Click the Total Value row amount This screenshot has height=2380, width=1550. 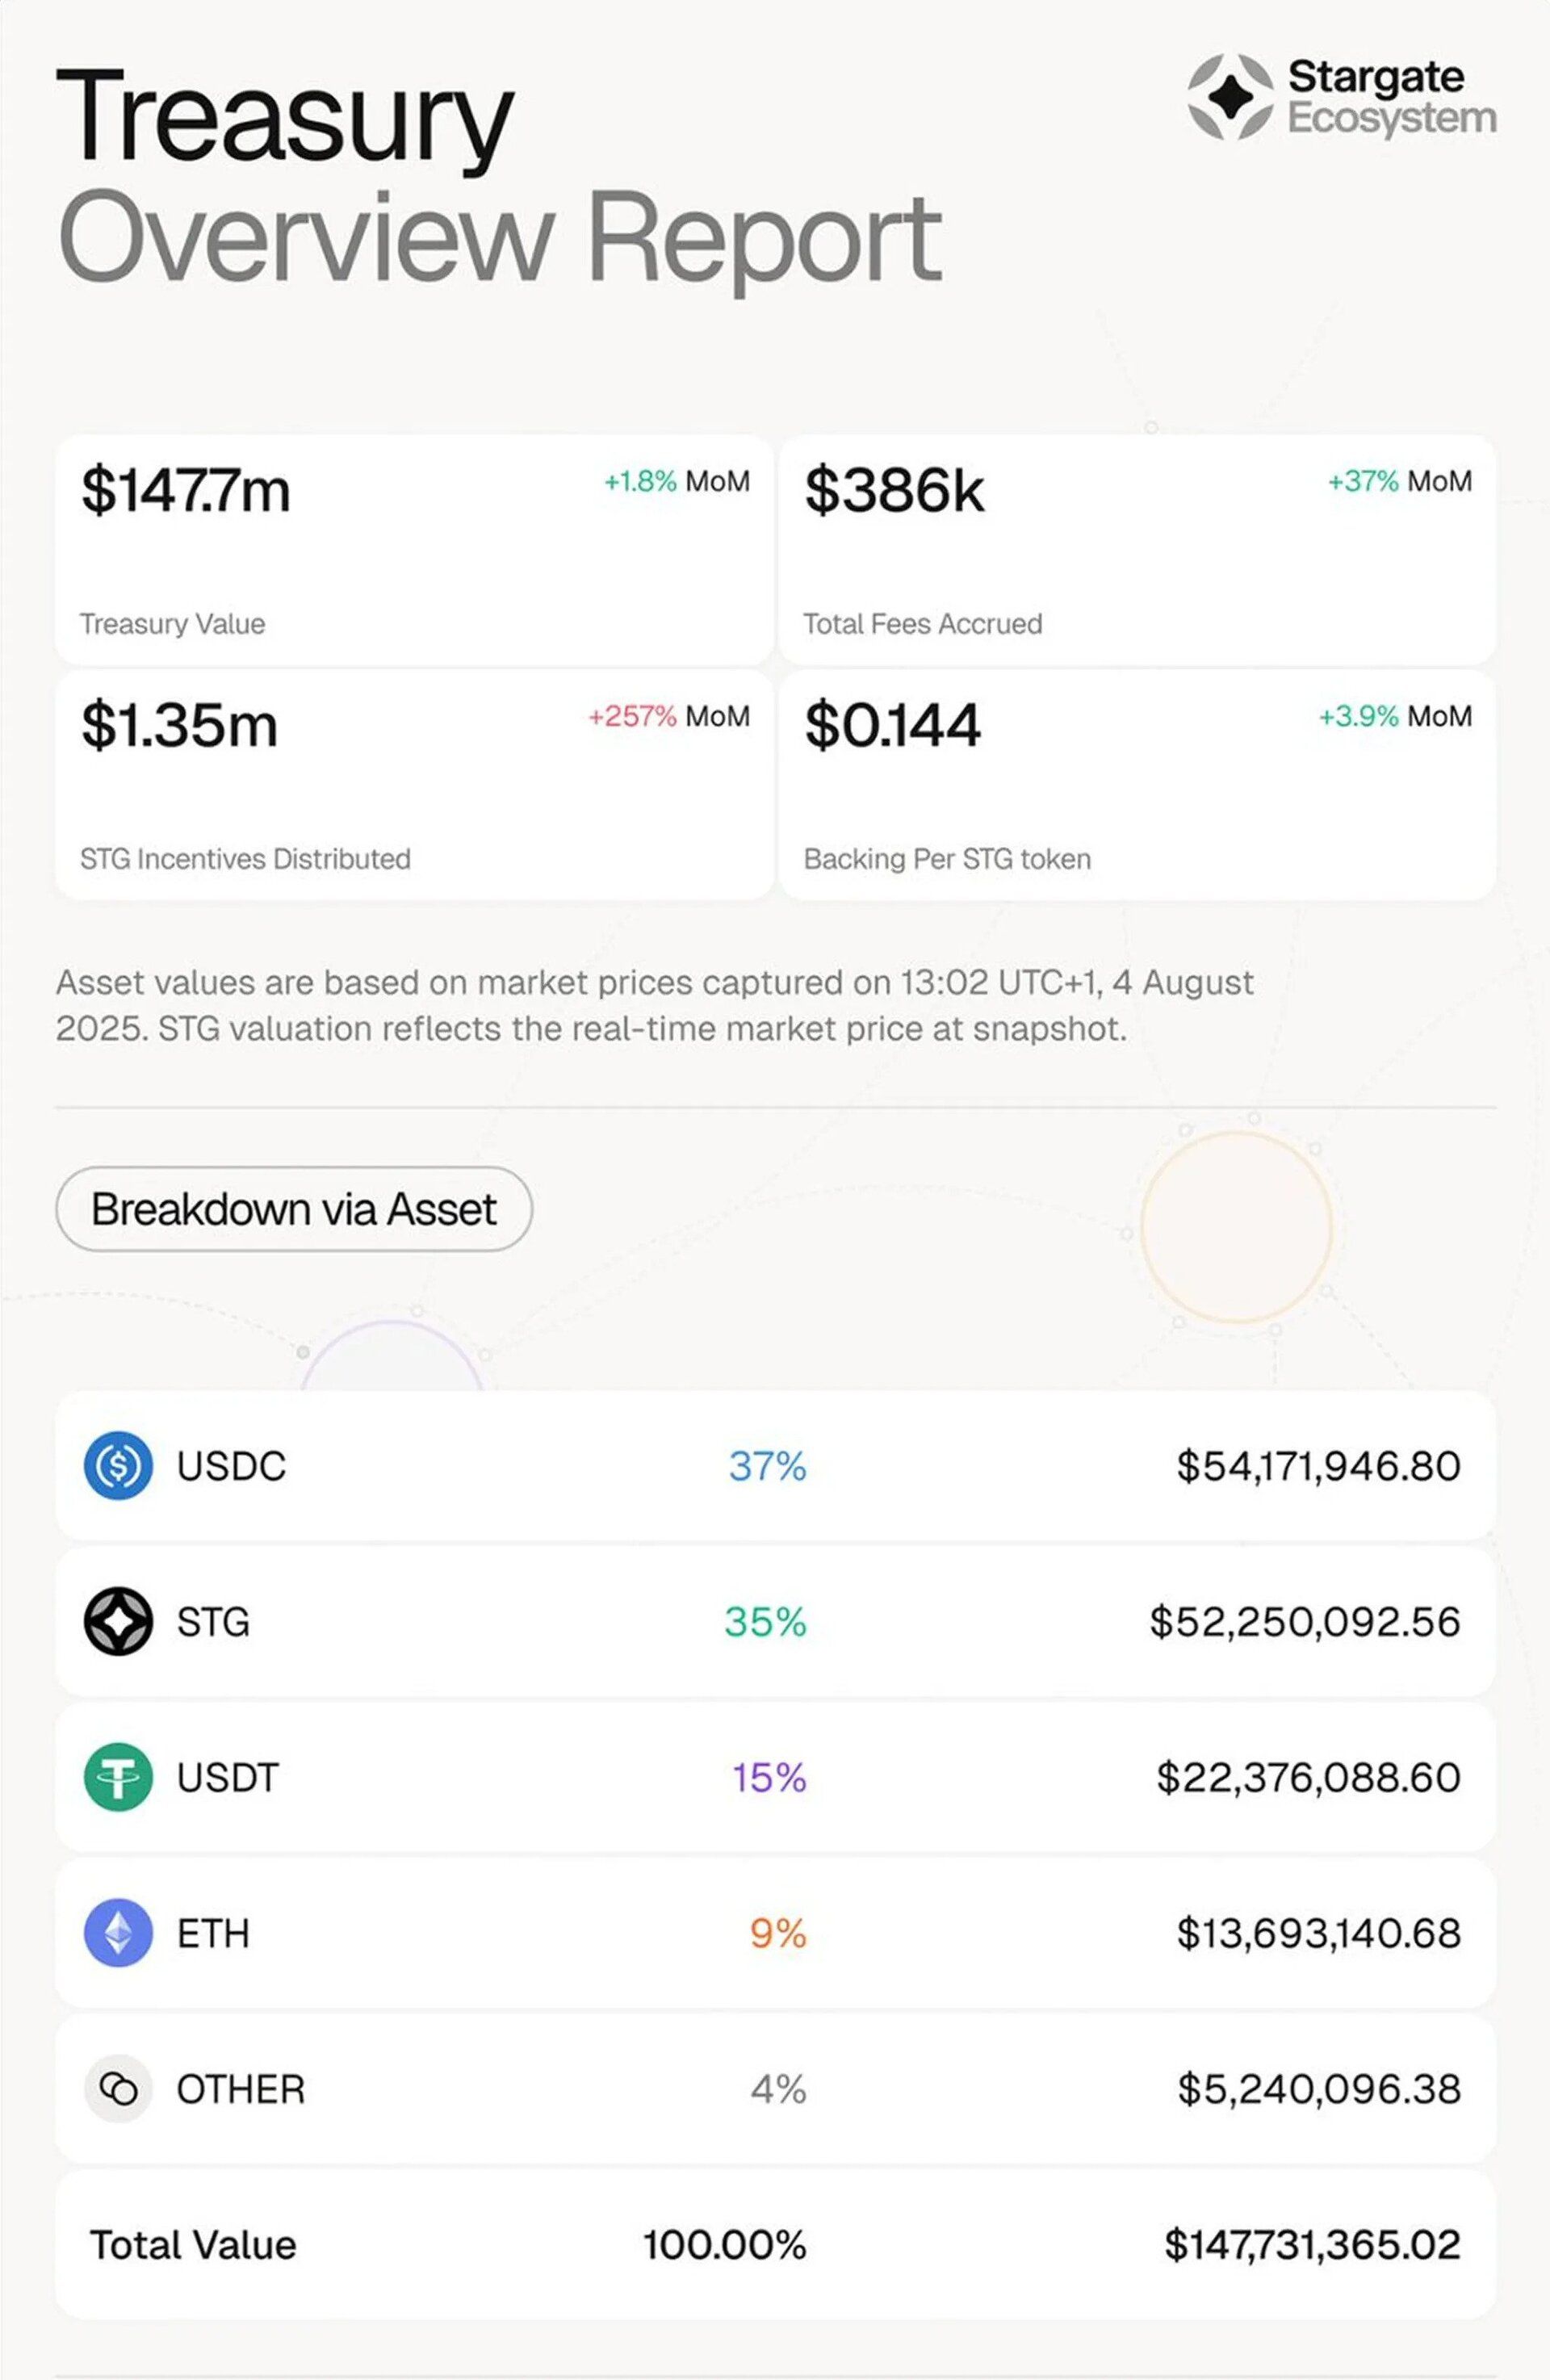point(1312,2245)
